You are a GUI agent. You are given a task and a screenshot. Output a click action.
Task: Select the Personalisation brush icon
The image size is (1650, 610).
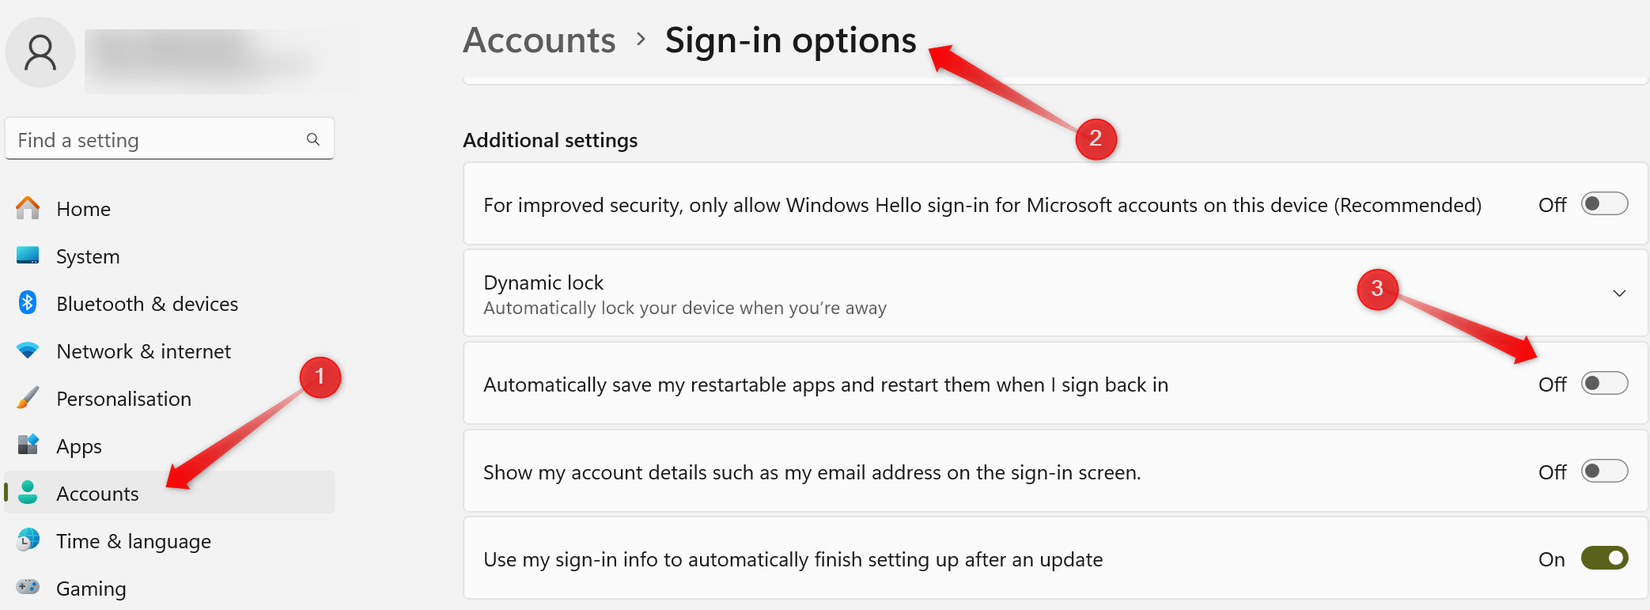28,398
